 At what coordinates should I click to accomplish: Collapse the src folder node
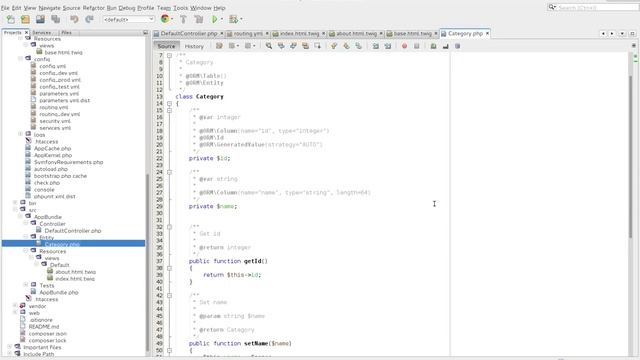pyautogui.click(x=15, y=209)
